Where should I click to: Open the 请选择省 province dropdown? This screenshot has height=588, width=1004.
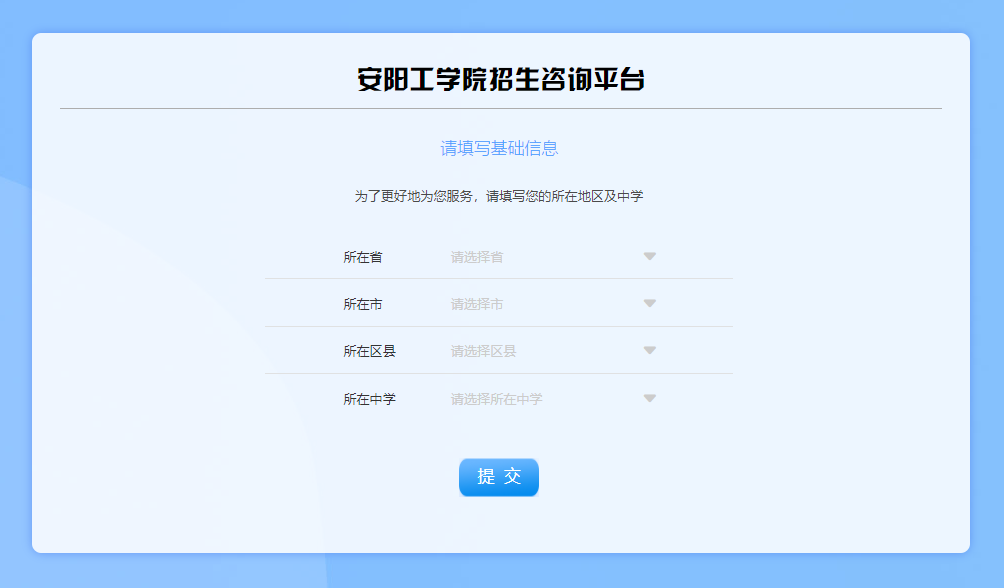tap(553, 257)
